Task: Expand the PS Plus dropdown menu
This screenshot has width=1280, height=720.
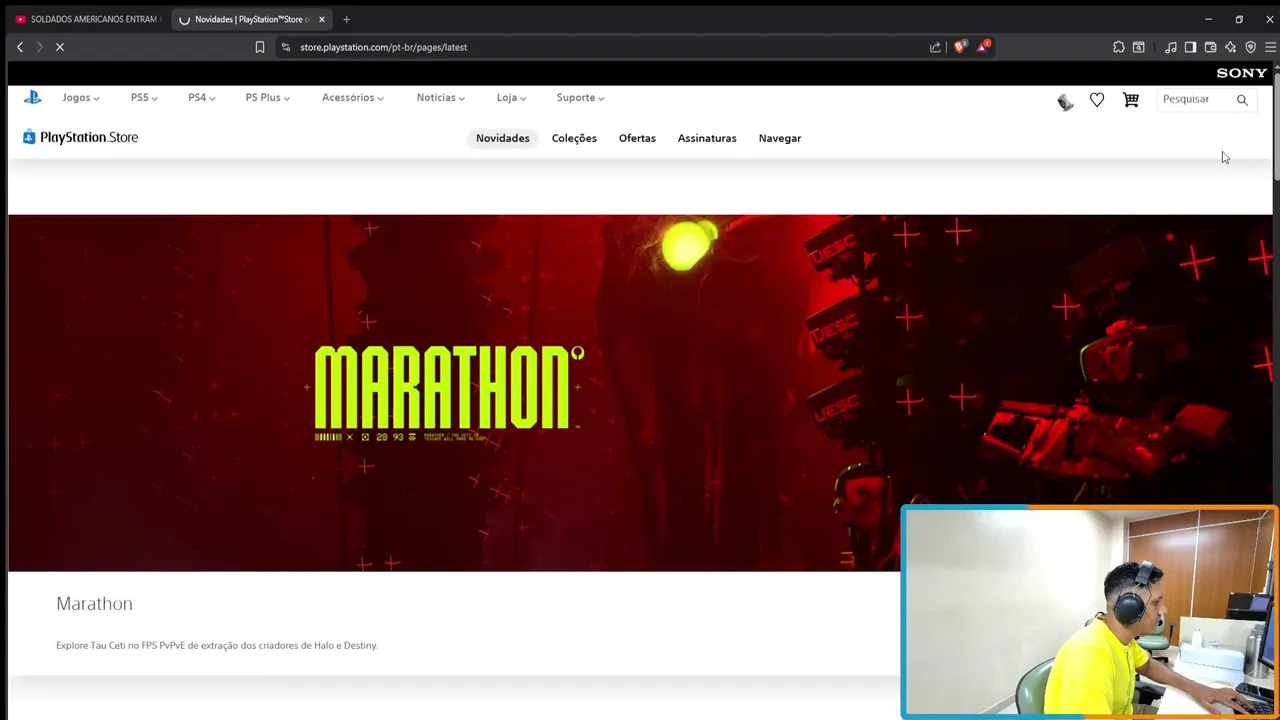Action: (x=267, y=98)
